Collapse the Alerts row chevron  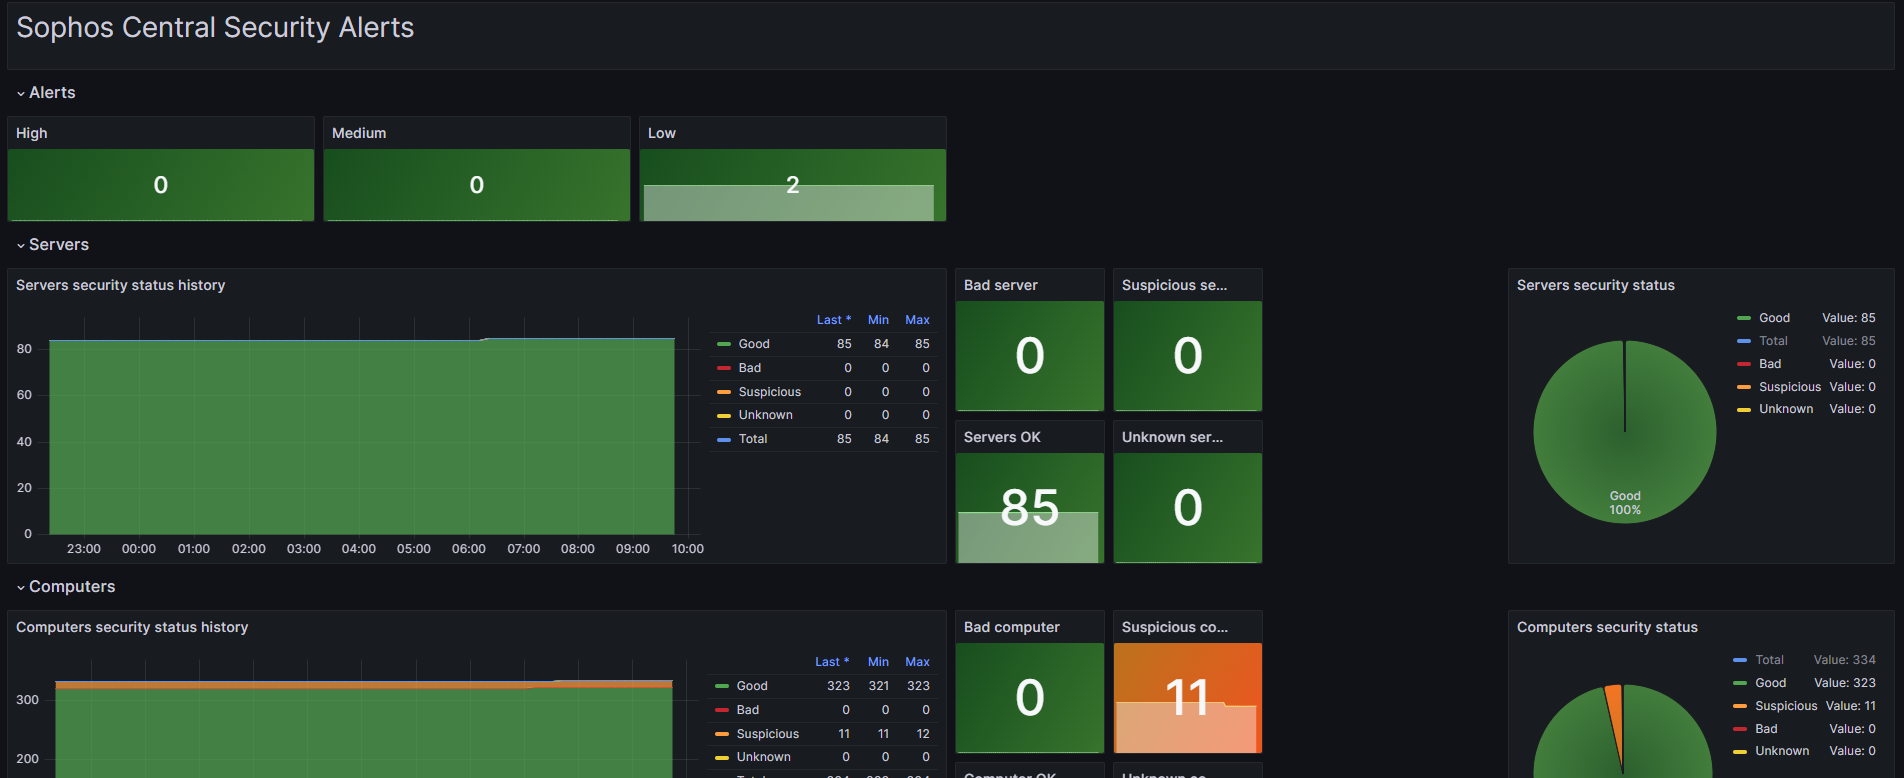pos(21,93)
